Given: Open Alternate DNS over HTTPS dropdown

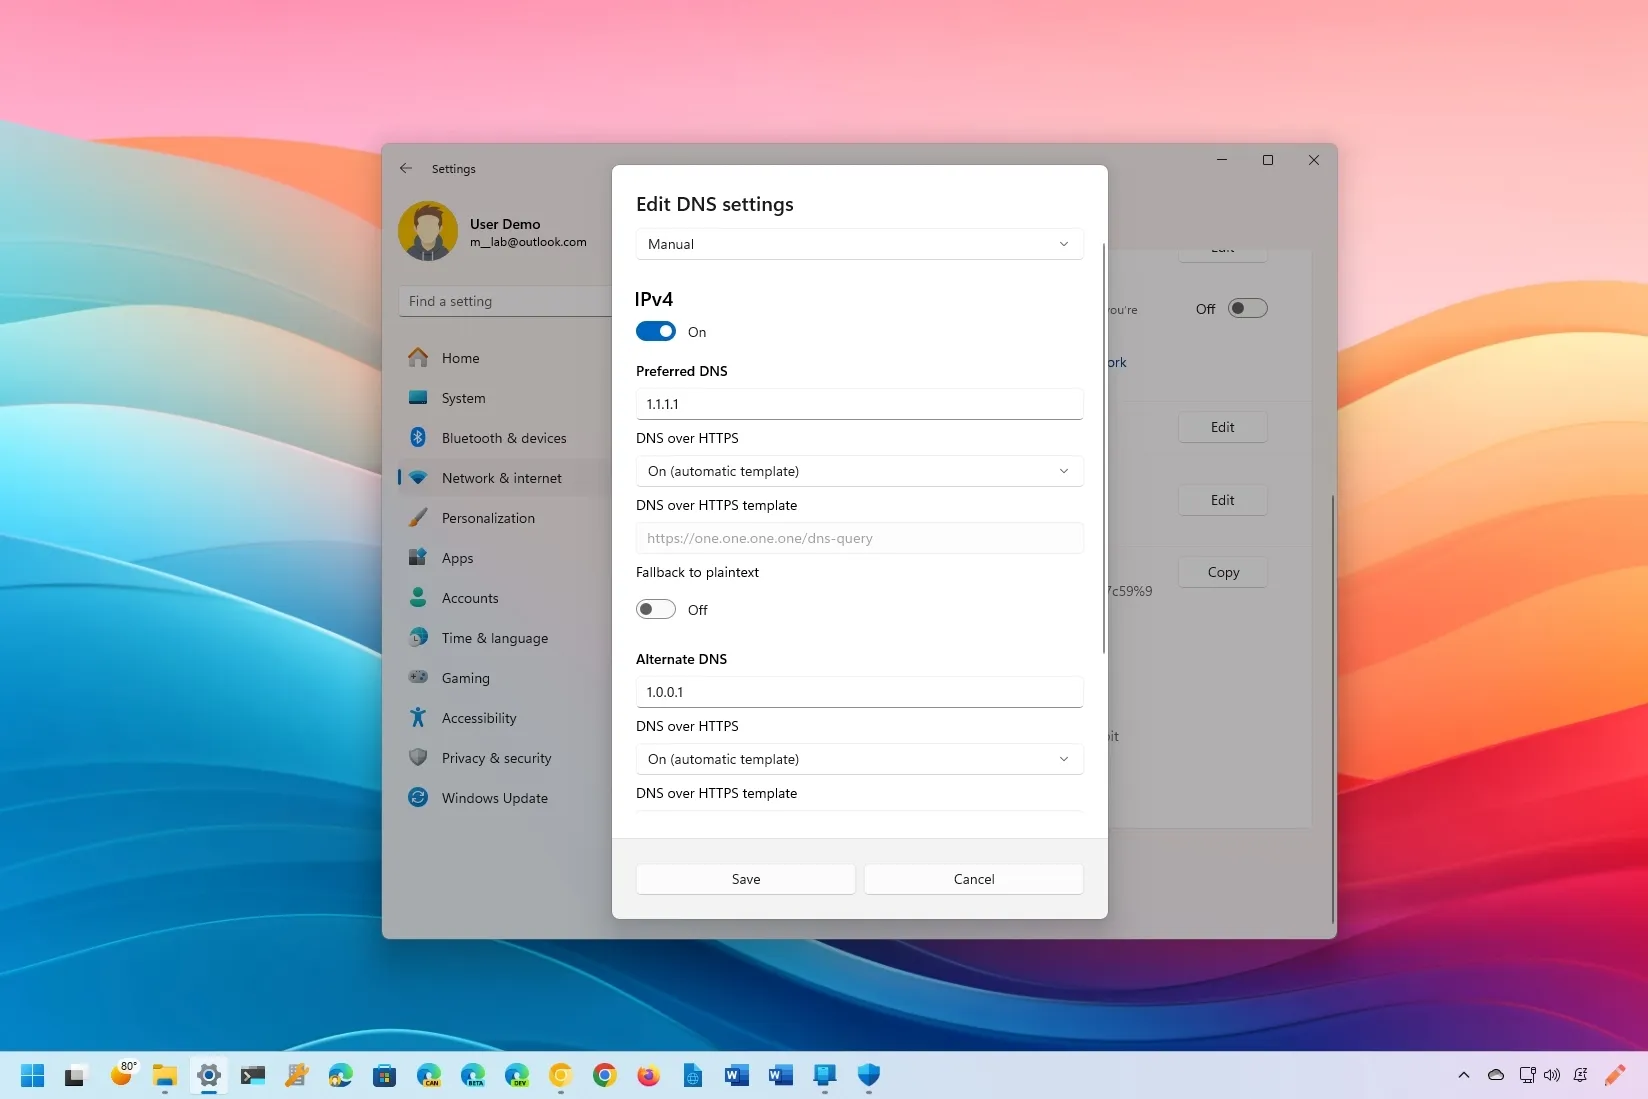Looking at the screenshot, I should coord(859,759).
